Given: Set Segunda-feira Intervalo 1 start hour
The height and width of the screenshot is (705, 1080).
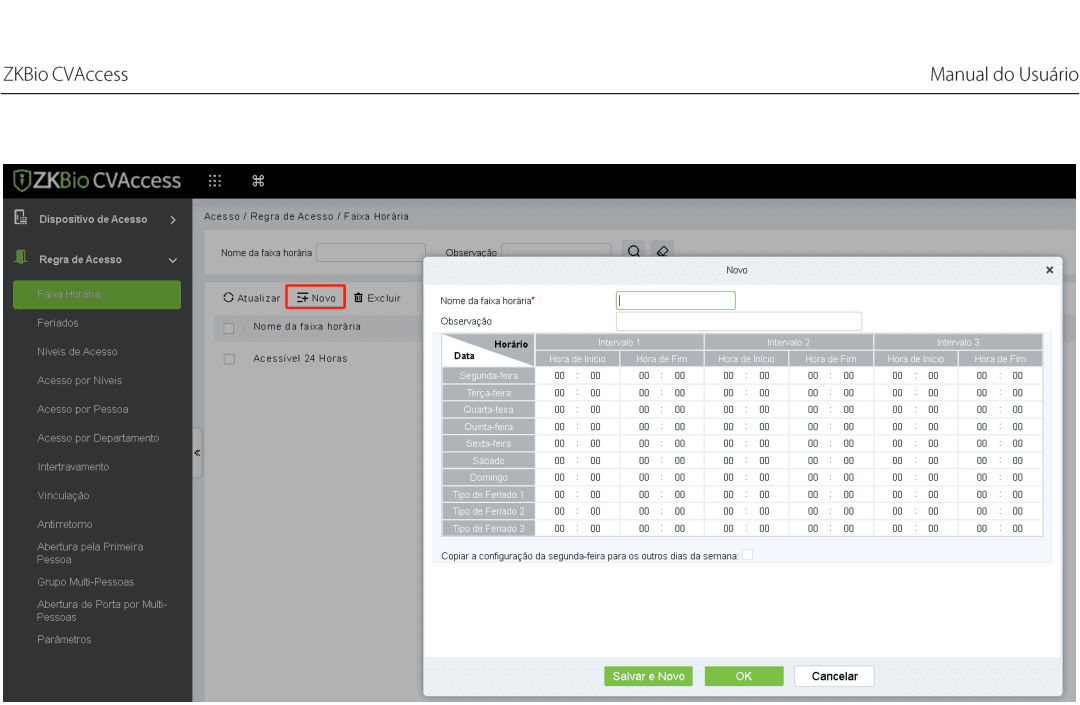Looking at the screenshot, I should click(x=559, y=376).
